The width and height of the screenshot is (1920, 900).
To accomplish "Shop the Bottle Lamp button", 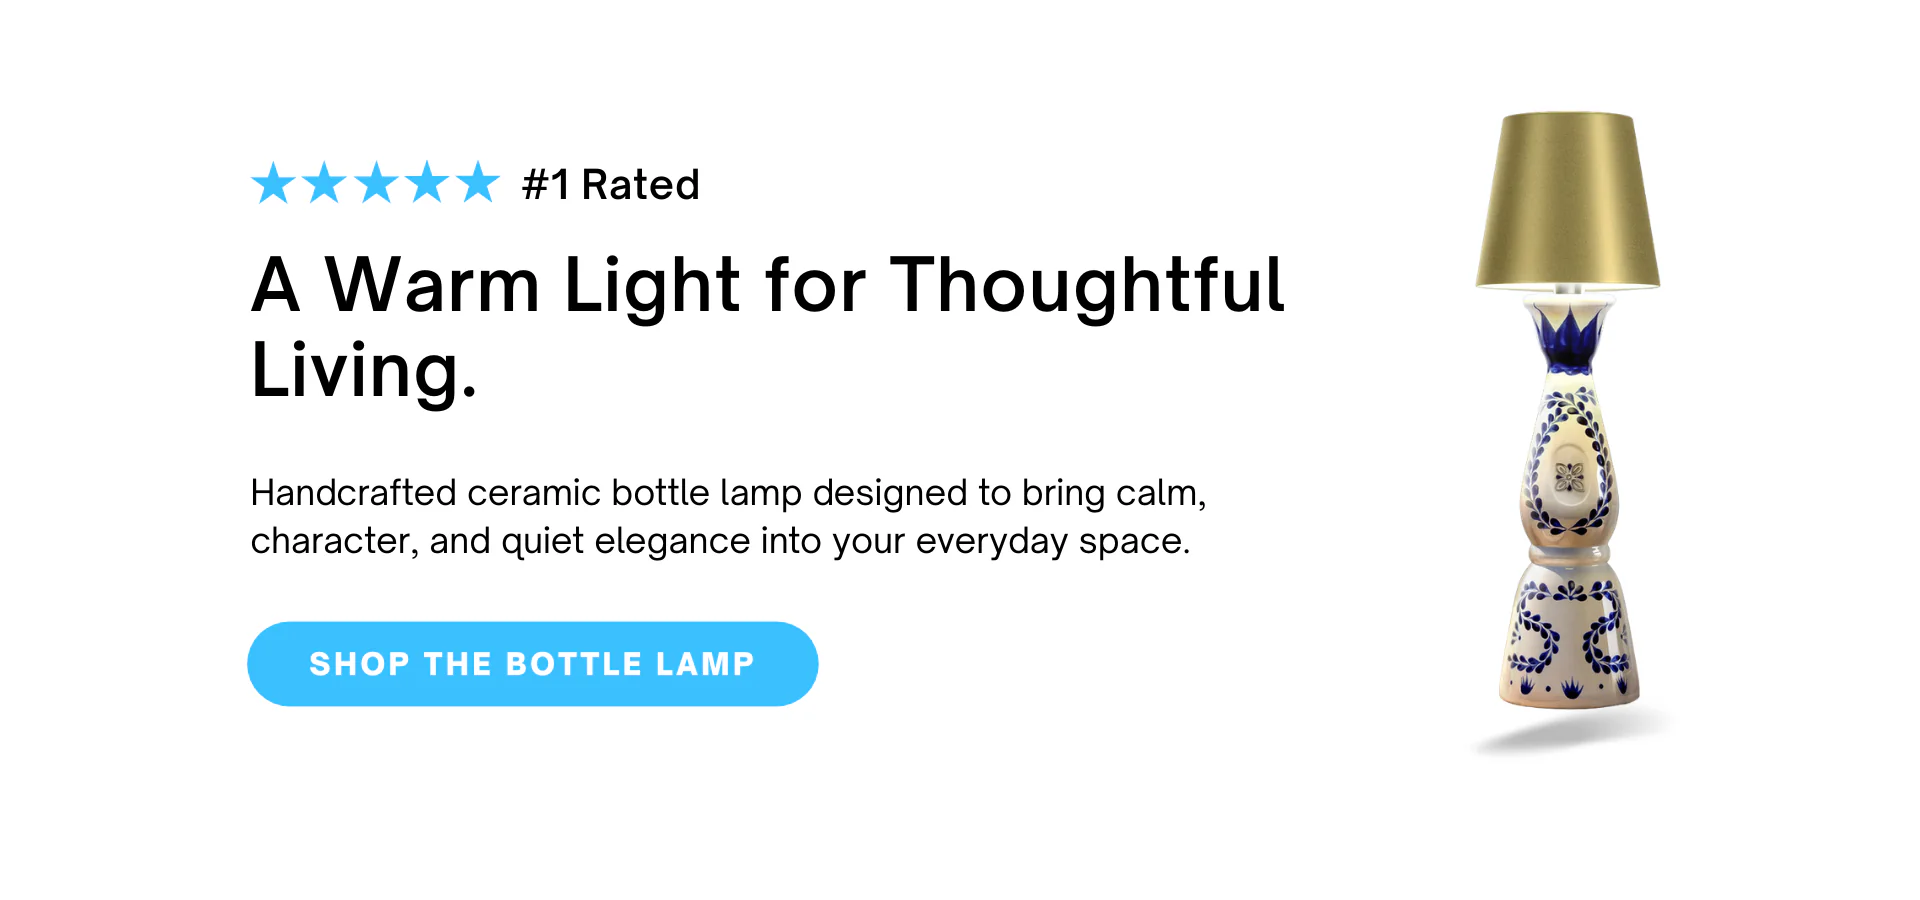I will pos(532,664).
